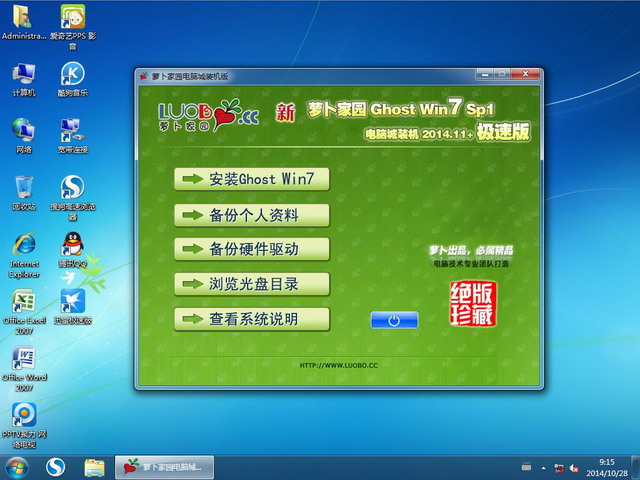Image resolution: width=640 pixels, height=480 pixels.
Task: Click the muted volume tray icon
Action: coord(574,468)
